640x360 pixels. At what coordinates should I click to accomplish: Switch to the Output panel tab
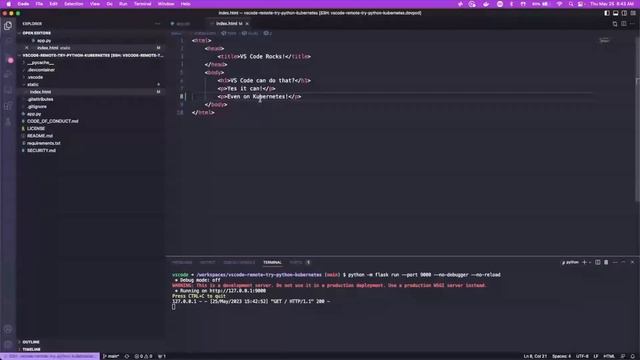tap(207, 262)
